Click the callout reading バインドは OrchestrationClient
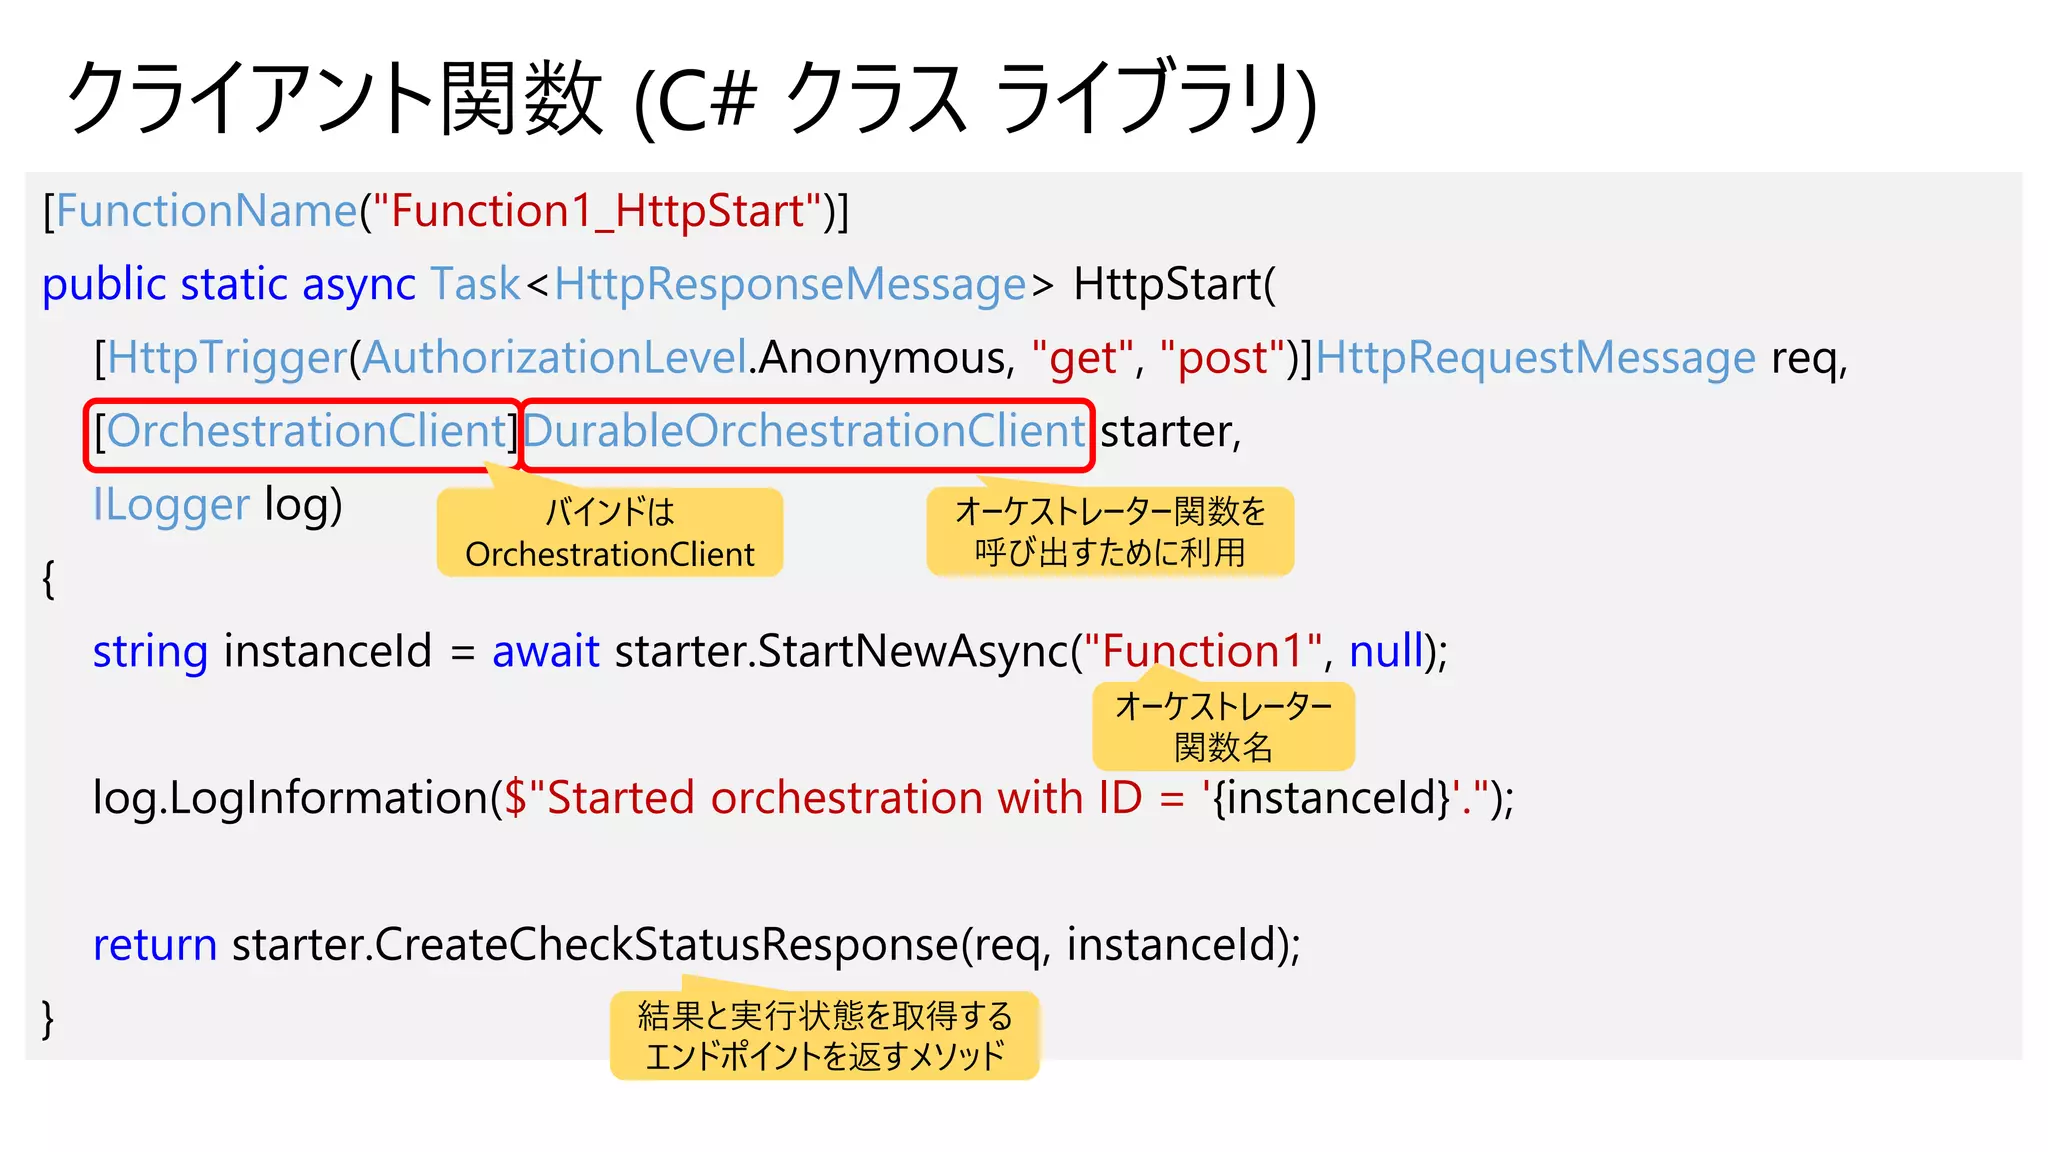 click(x=610, y=532)
